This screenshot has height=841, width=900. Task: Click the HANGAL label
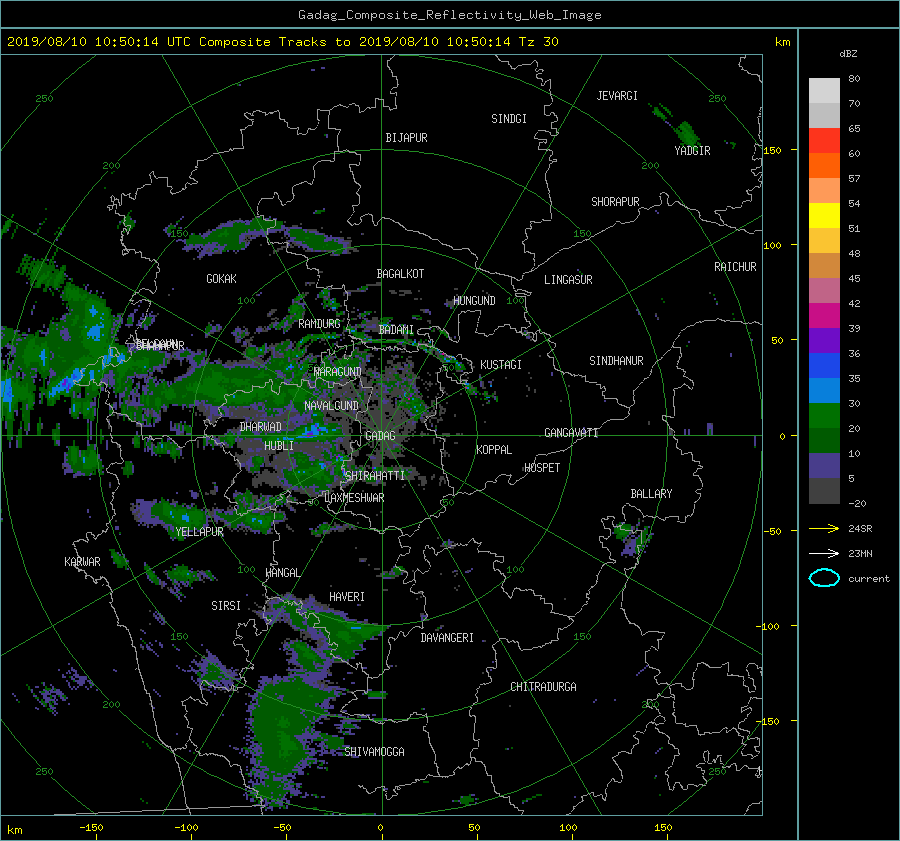click(282, 573)
